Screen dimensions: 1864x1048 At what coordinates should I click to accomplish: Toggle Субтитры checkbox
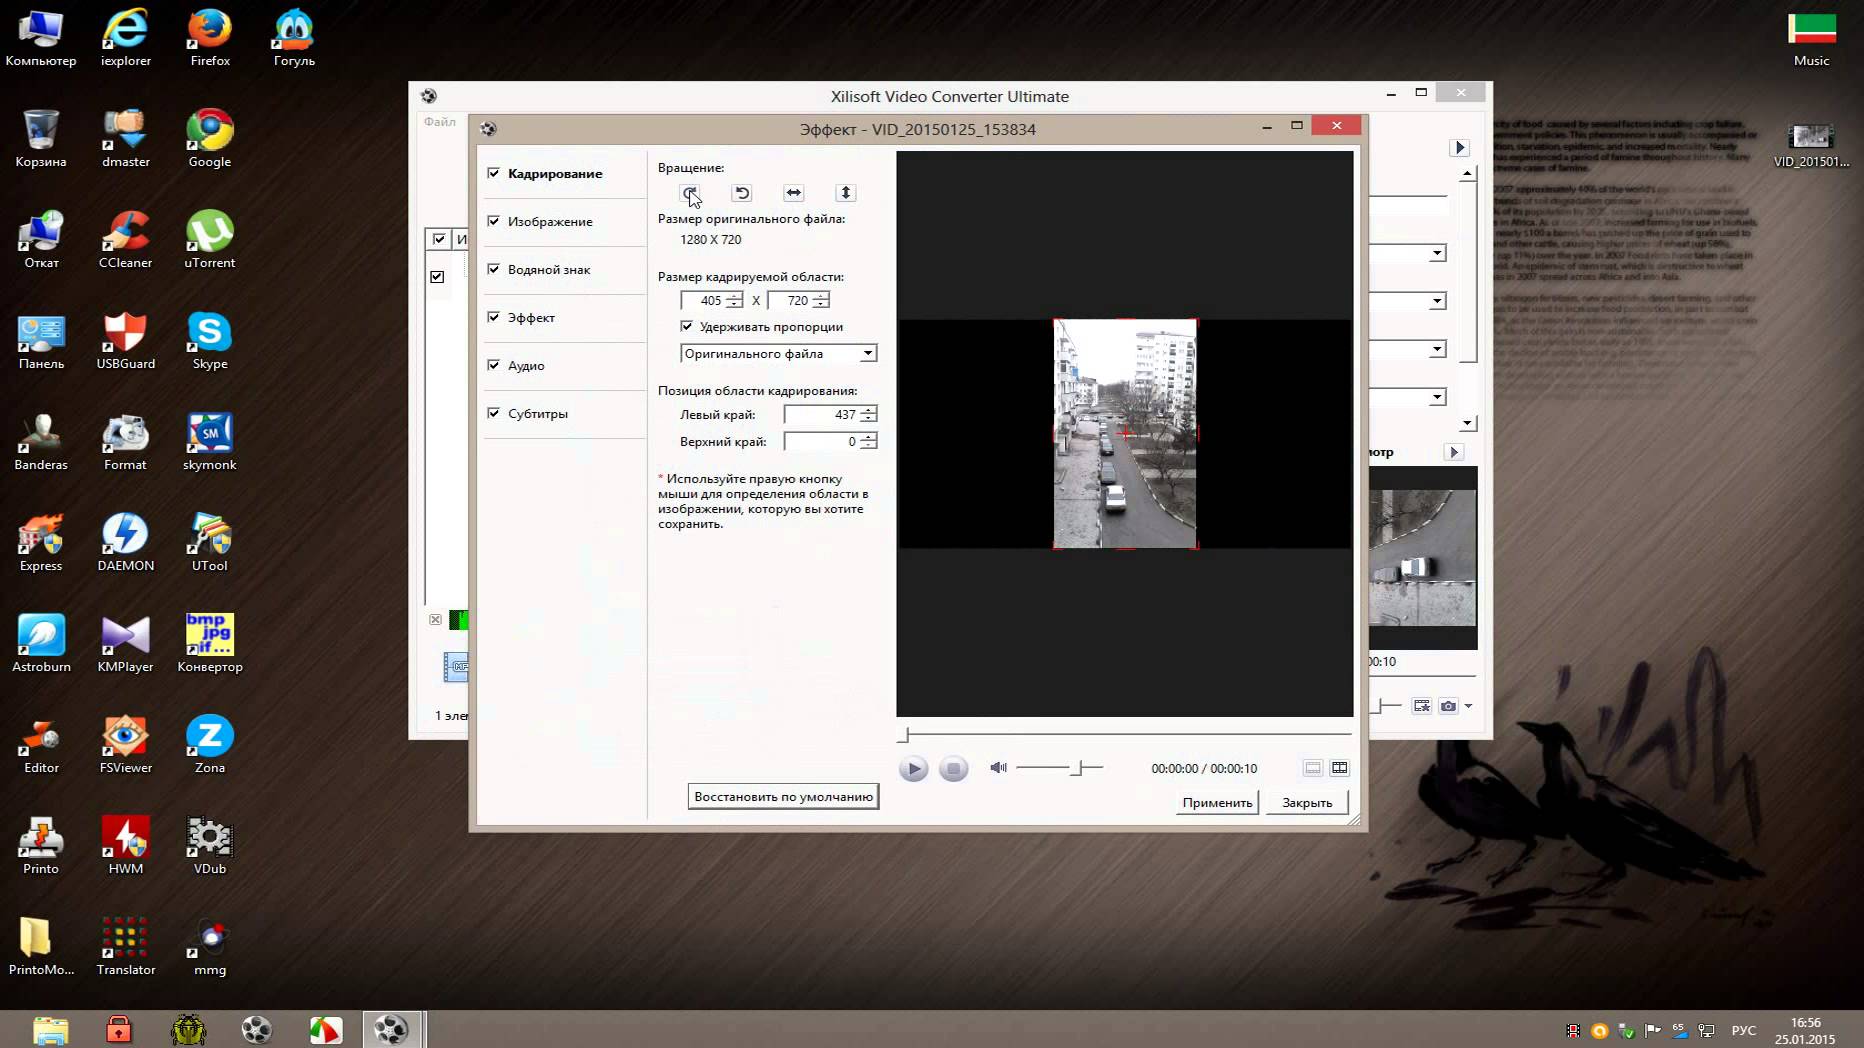coord(493,413)
